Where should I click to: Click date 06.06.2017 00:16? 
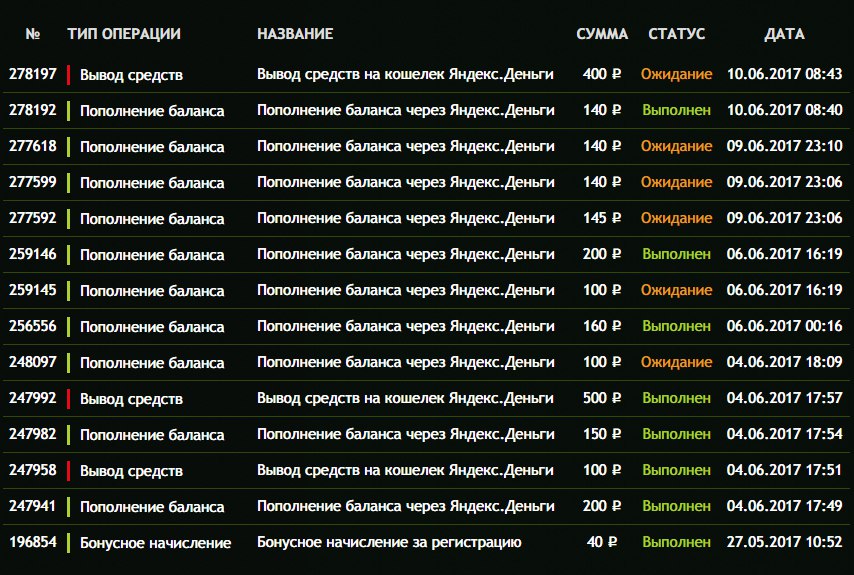[x=784, y=326]
